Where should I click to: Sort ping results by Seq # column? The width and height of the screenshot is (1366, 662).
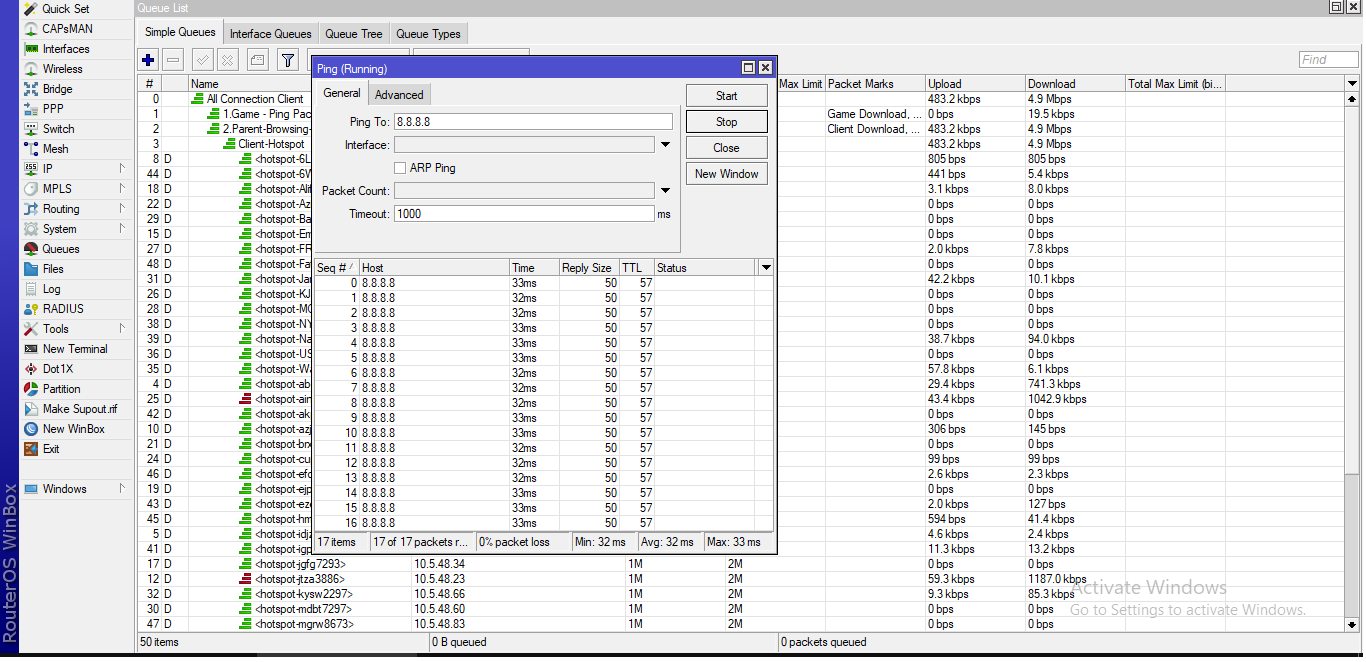(x=336, y=268)
